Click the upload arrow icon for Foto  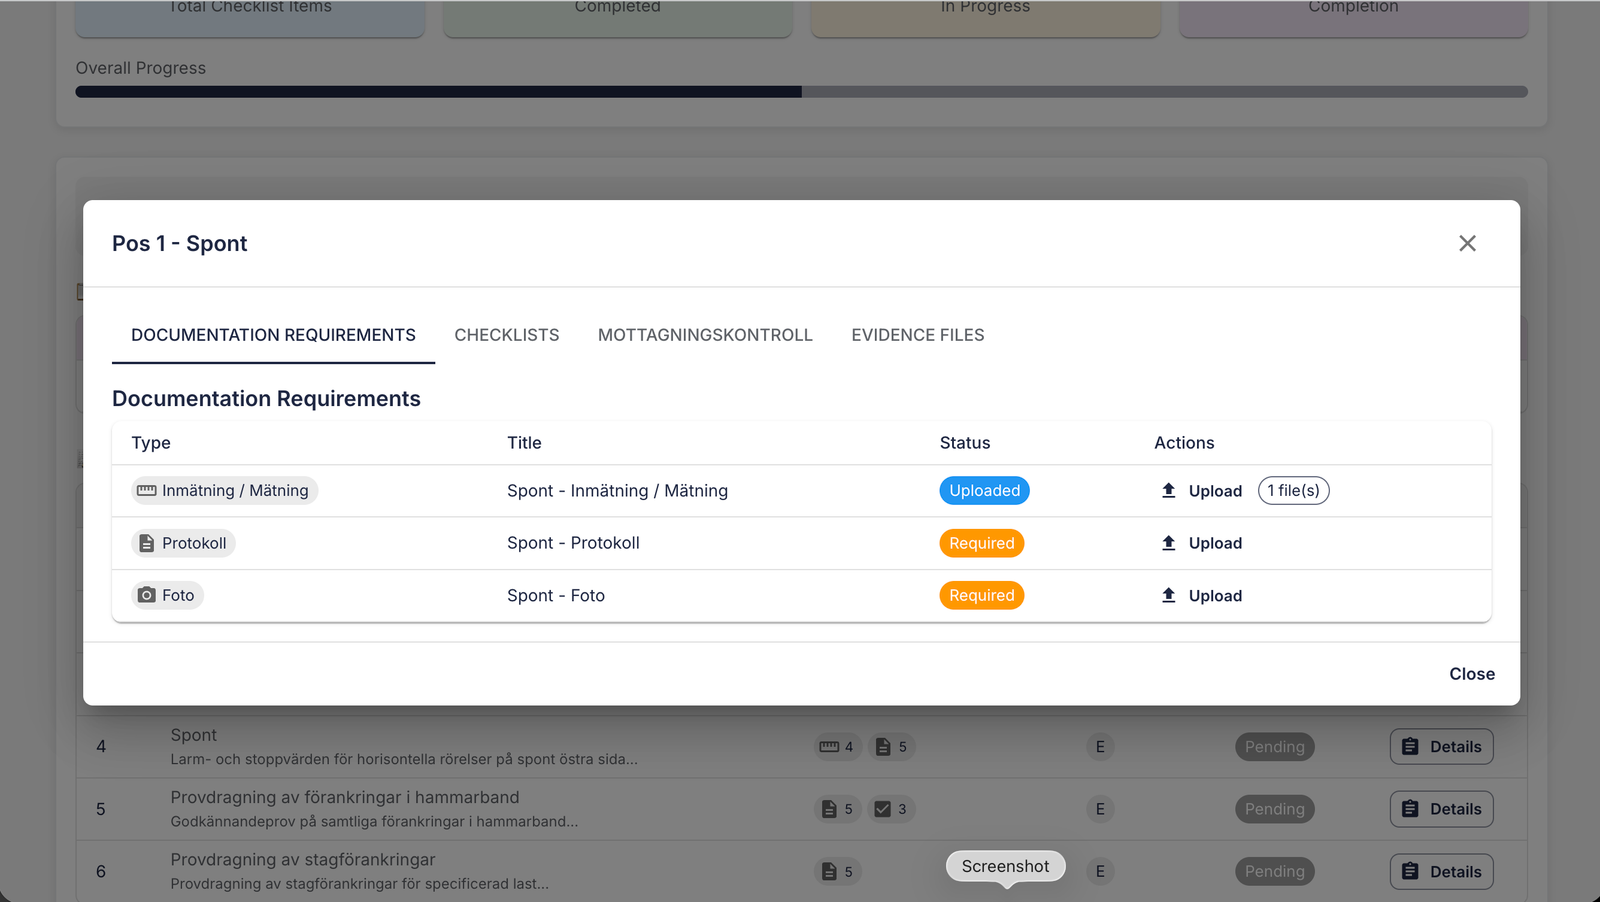(1168, 595)
